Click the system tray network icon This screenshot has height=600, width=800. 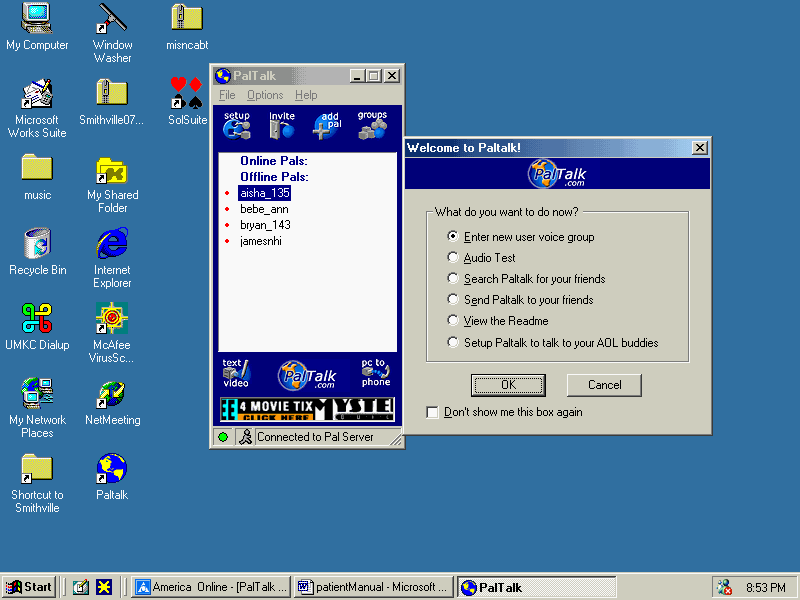pyautogui.click(x=724, y=587)
